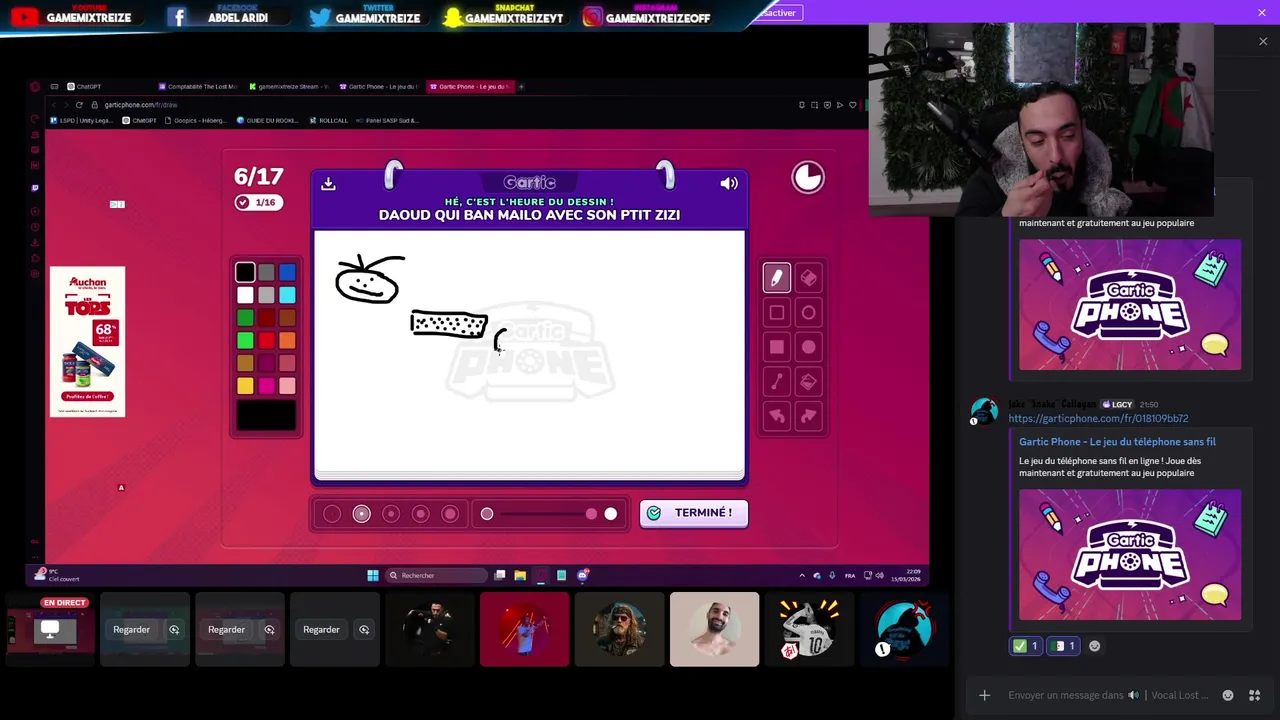Select the dark green color swatch
This screenshot has height=720, width=1280.
[245, 318]
